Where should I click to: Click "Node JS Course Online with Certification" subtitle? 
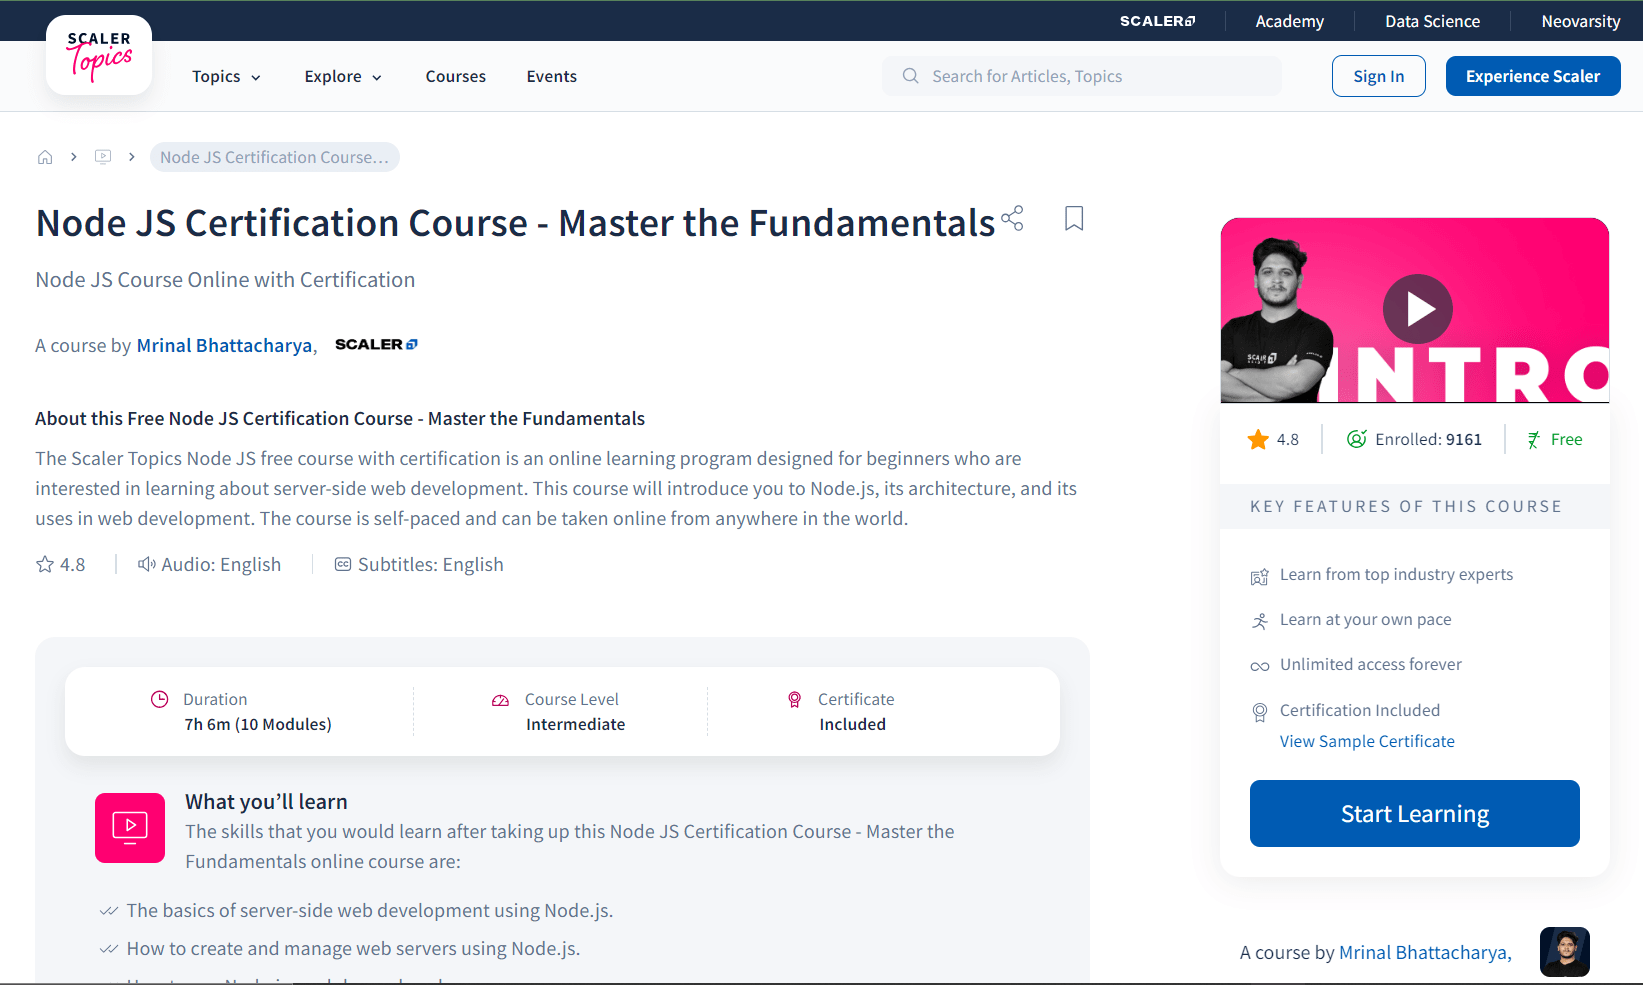coord(225,280)
